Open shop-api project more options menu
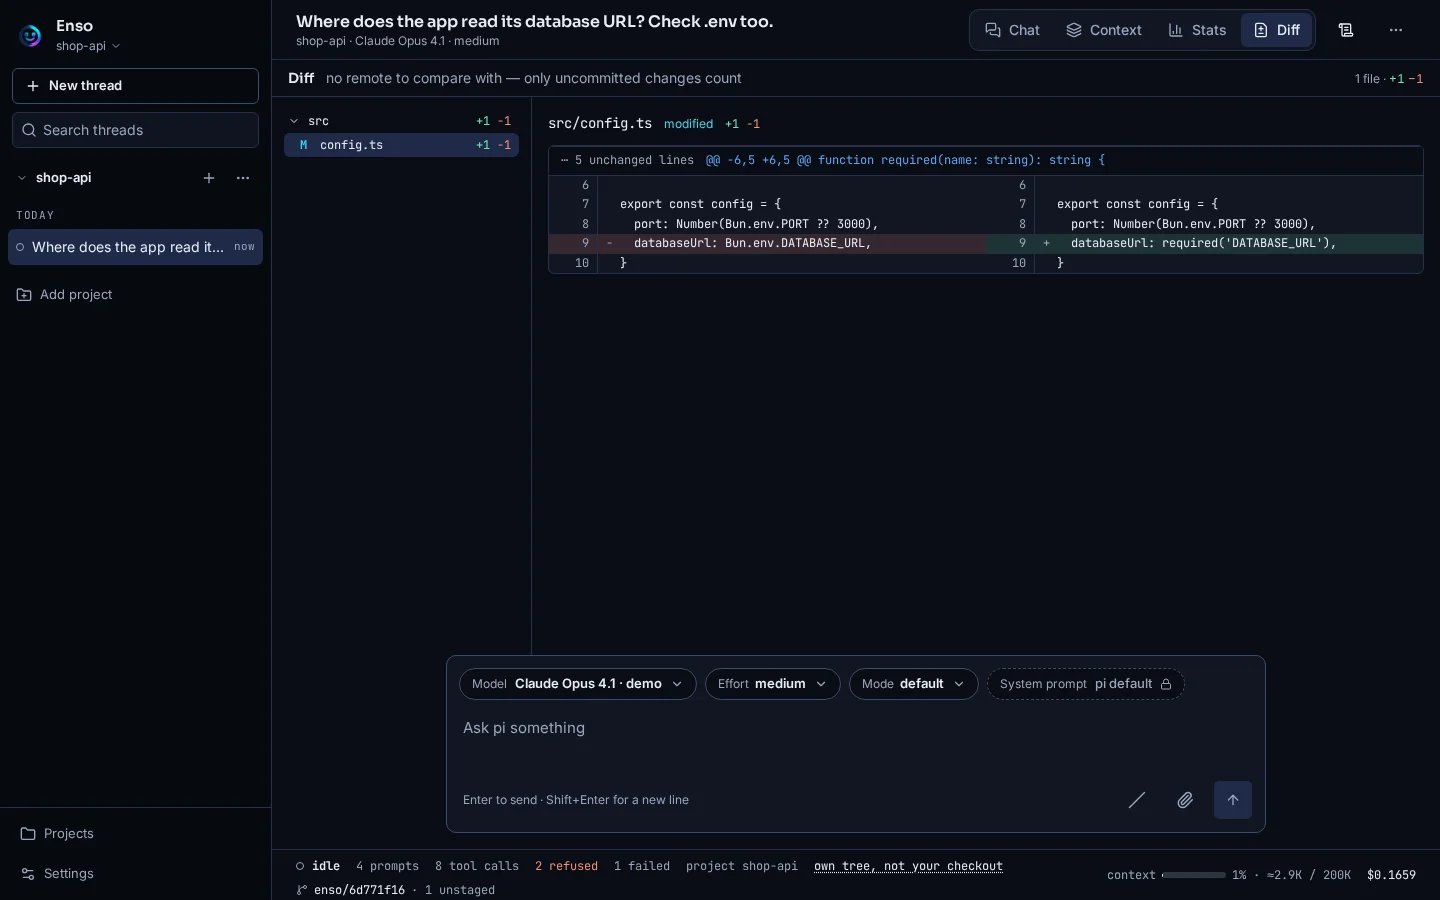 pyautogui.click(x=243, y=178)
